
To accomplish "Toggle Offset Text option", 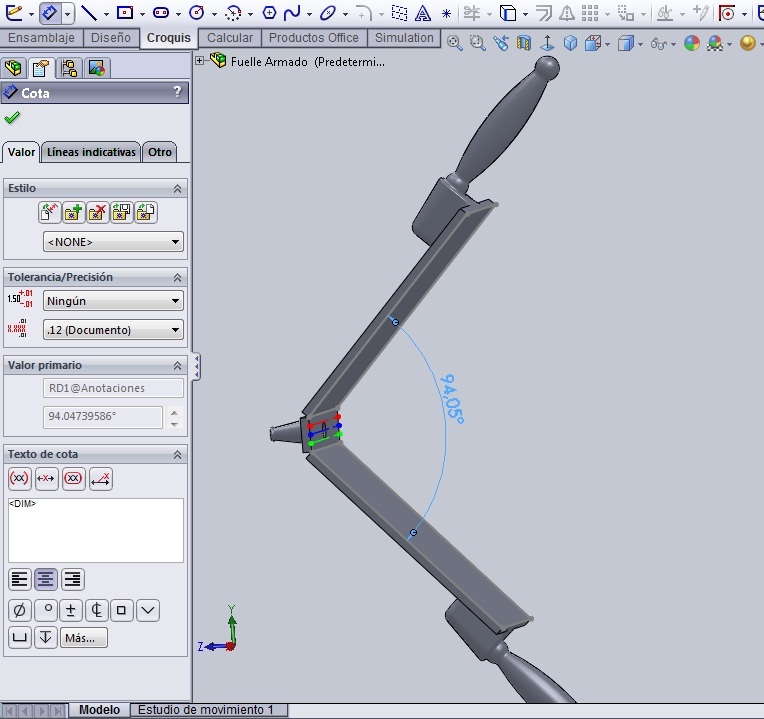I will 101,478.
